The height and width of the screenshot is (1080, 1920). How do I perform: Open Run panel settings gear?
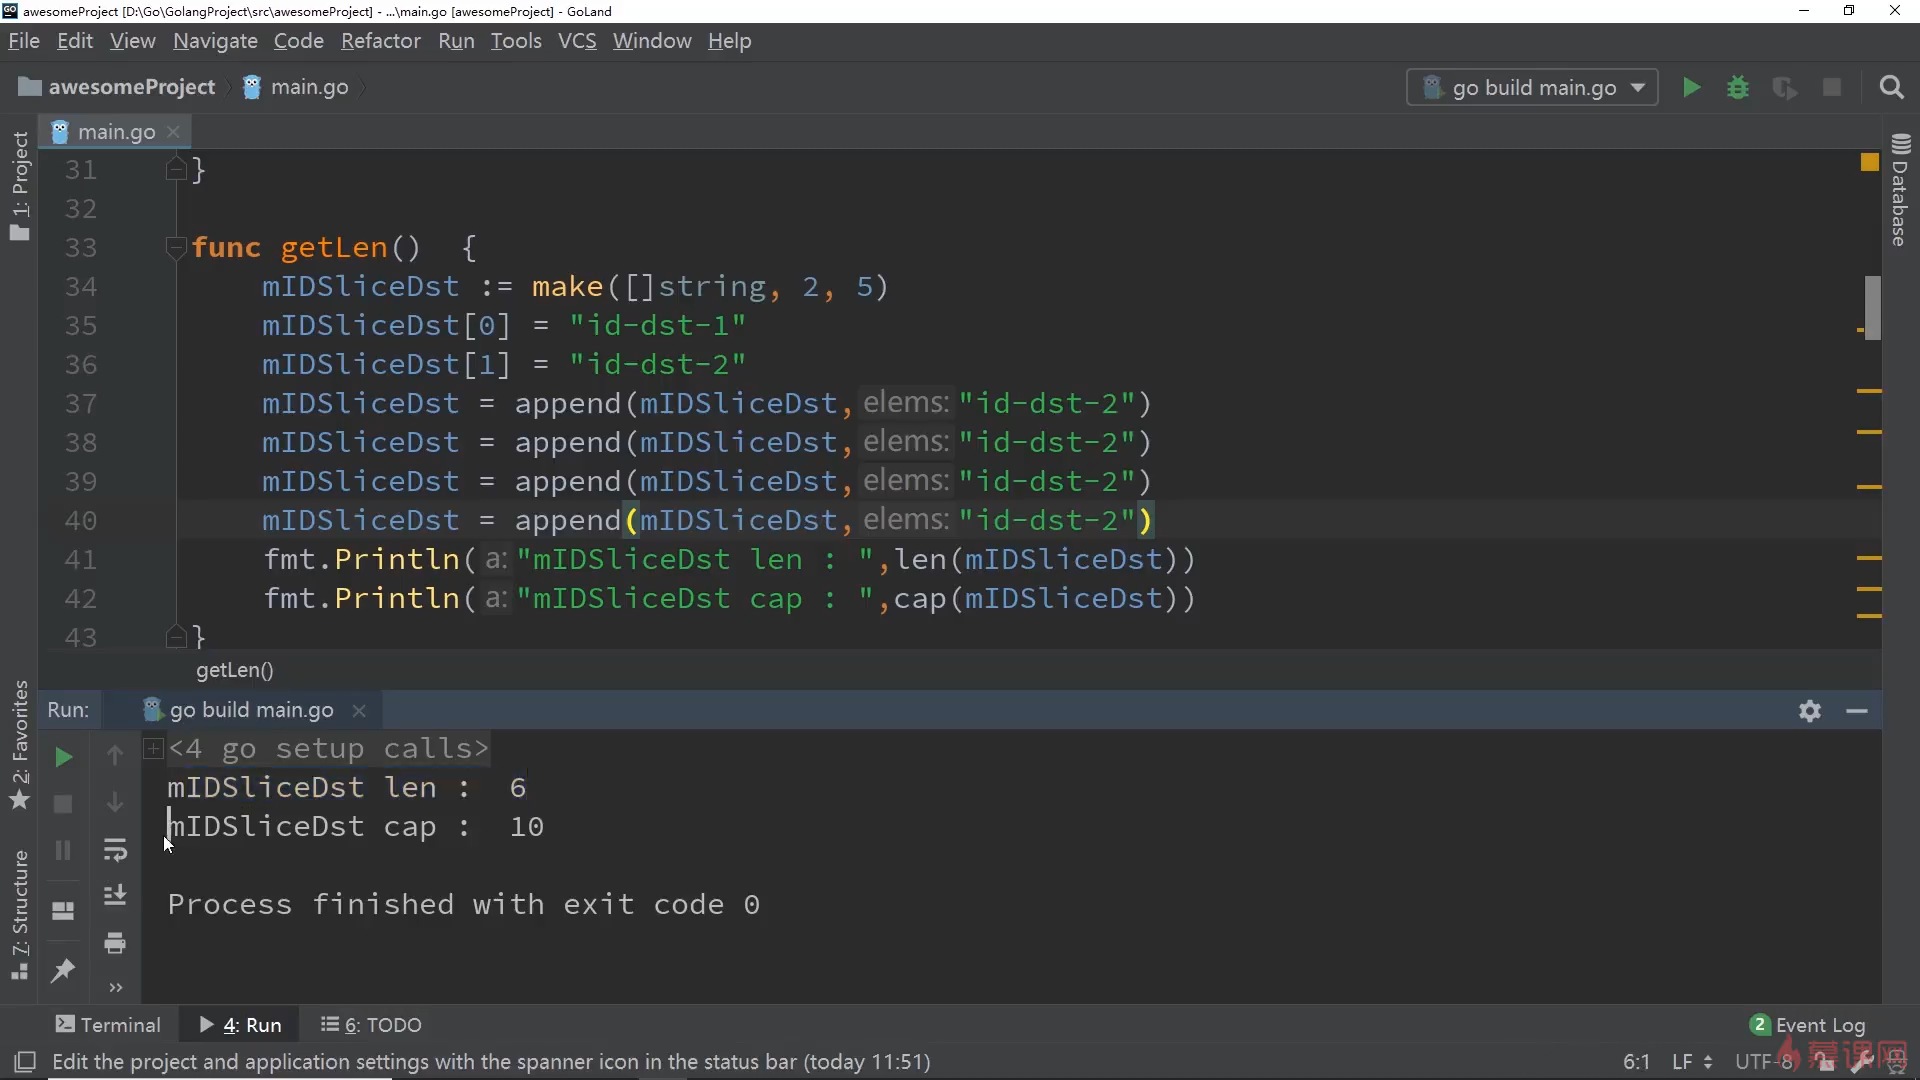click(x=1809, y=711)
